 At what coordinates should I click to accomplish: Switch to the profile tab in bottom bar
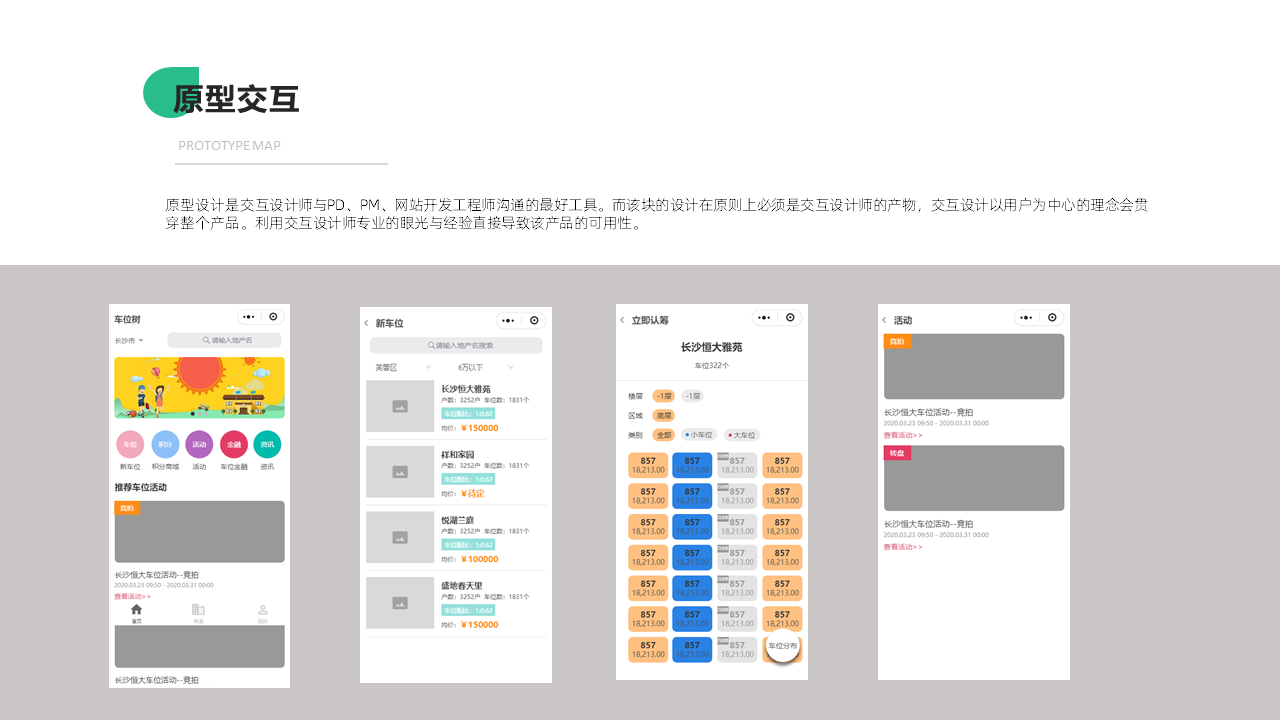[263, 612]
